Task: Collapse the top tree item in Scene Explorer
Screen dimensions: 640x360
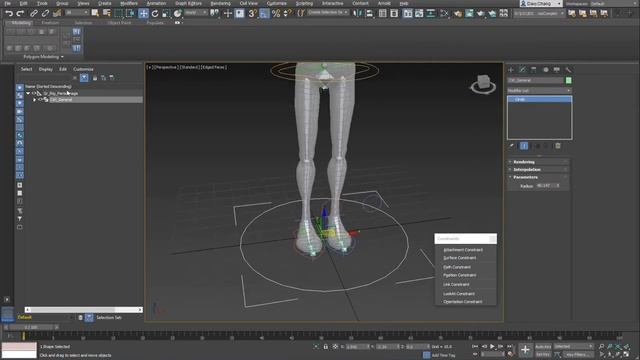Action: (28, 93)
